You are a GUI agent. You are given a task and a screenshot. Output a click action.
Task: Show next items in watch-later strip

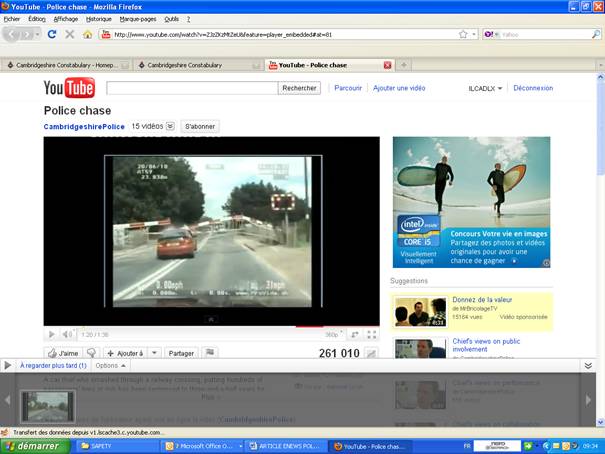click(x=588, y=400)
